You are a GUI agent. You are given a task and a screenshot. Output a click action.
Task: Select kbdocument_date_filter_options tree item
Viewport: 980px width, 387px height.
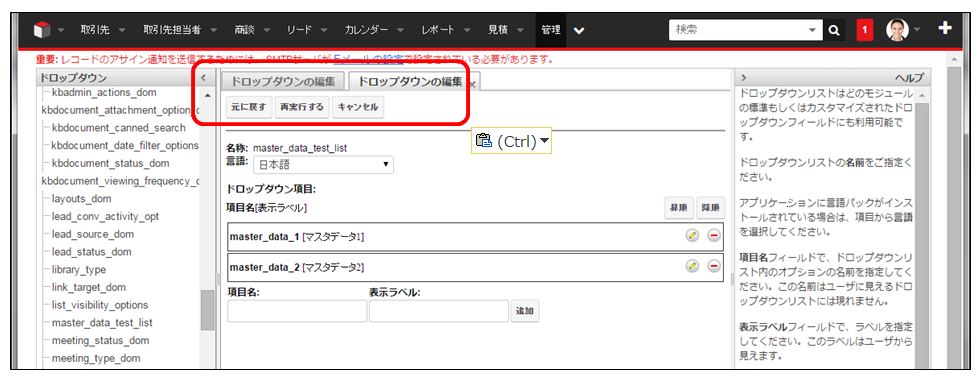125,145
